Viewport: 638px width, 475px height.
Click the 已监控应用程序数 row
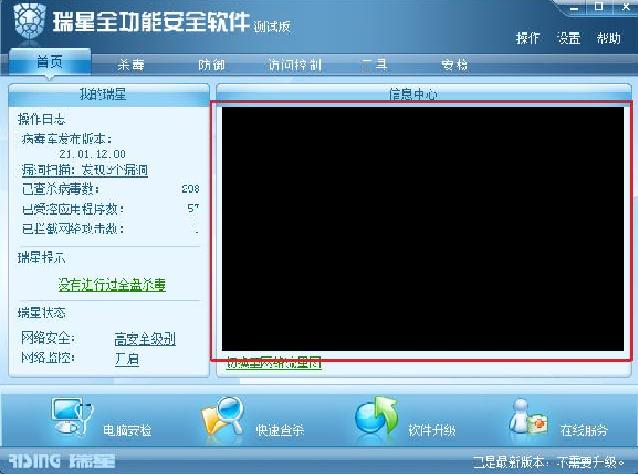pos(111,209)
